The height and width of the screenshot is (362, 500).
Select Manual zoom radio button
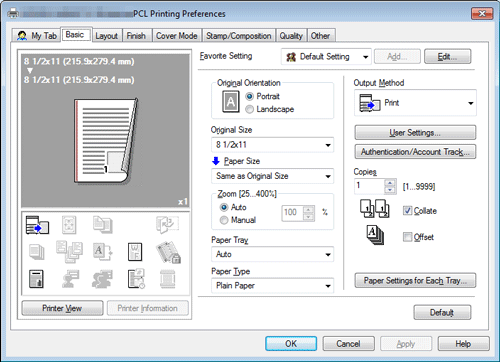click(x=224, y=220)
